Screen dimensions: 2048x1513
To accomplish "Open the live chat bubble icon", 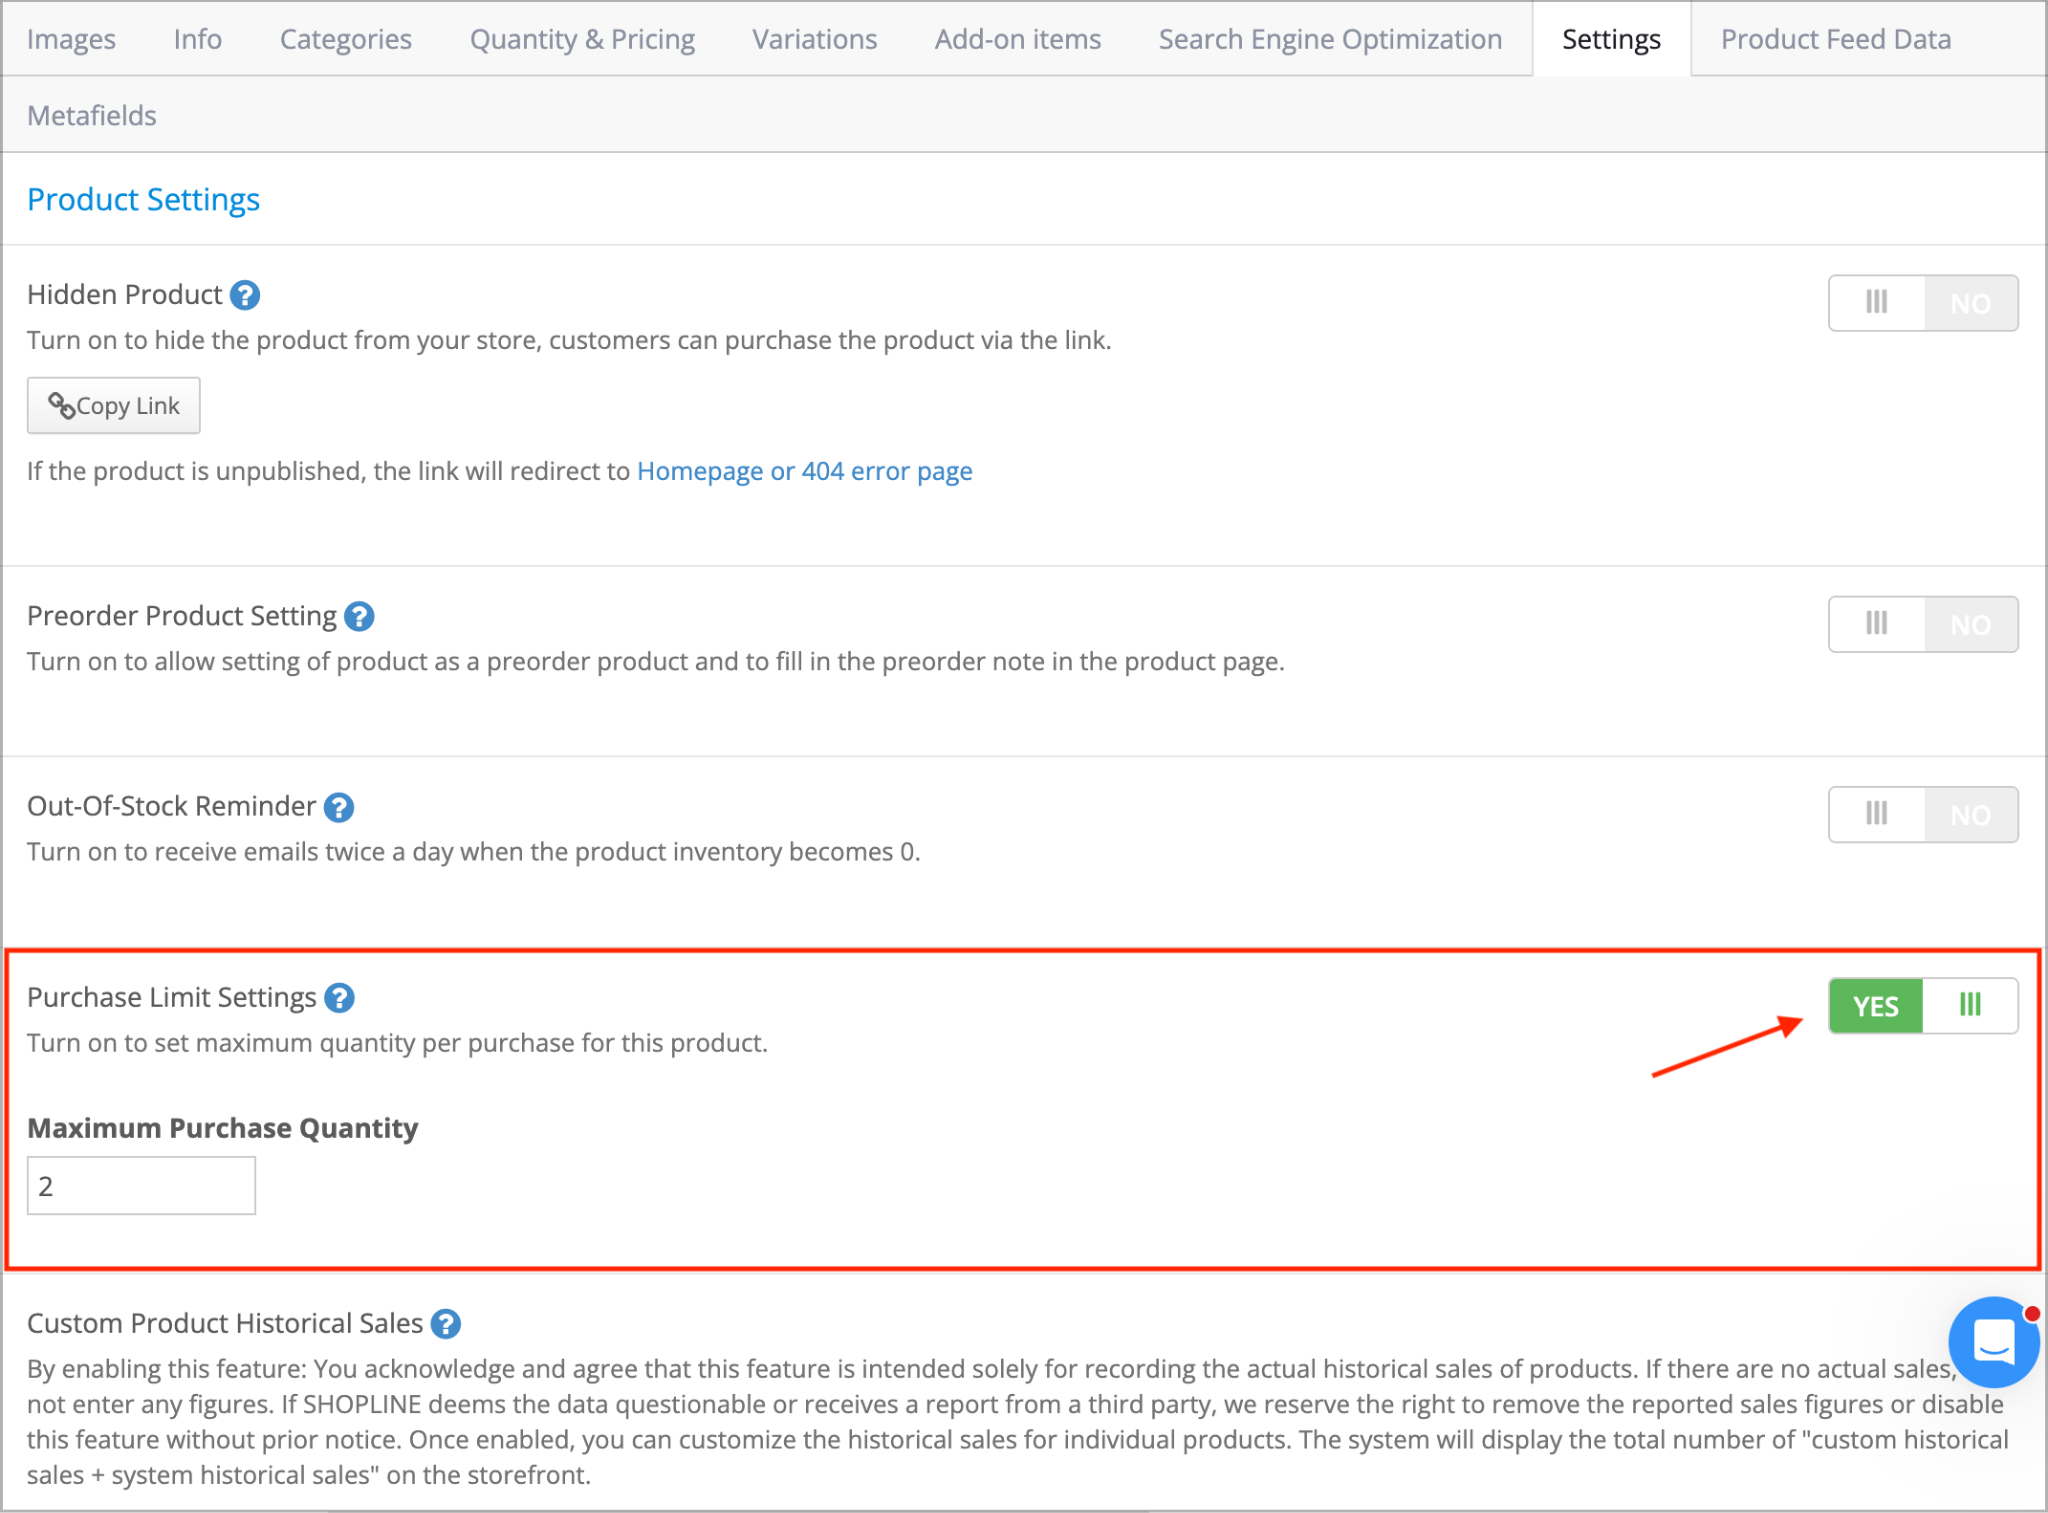I will [x=1994, y=1341].
